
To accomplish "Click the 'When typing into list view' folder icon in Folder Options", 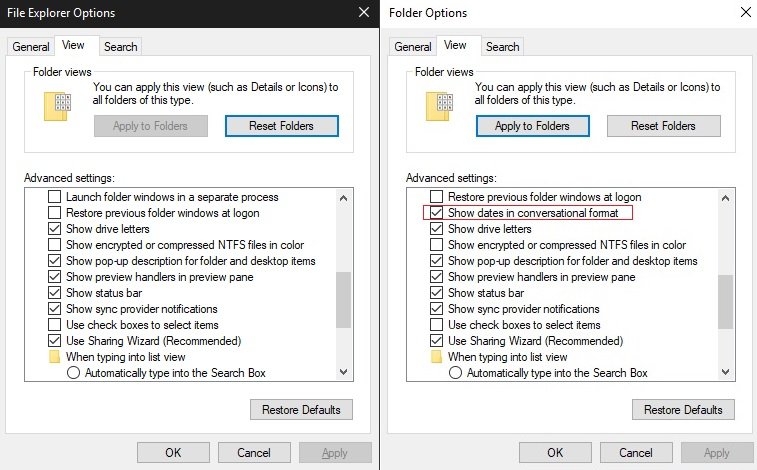I will pos(436,357).
